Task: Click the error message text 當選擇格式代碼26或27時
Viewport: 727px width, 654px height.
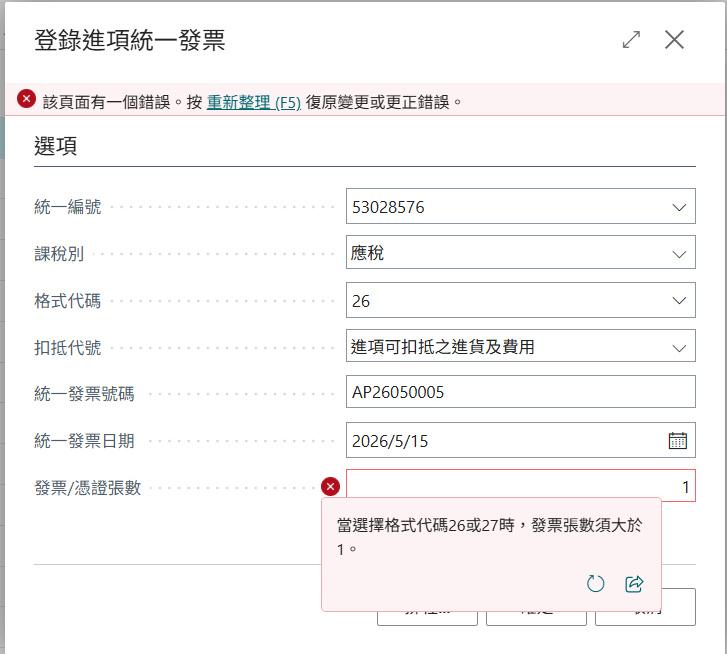Action: tap(426, 526)
